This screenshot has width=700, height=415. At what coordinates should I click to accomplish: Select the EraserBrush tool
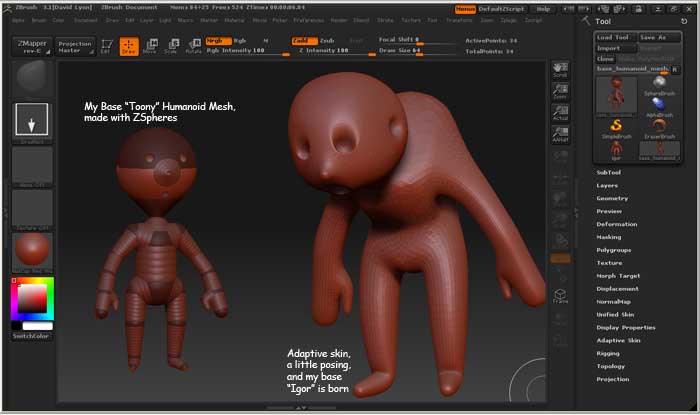pyautogui.click(x=659, y=129)
